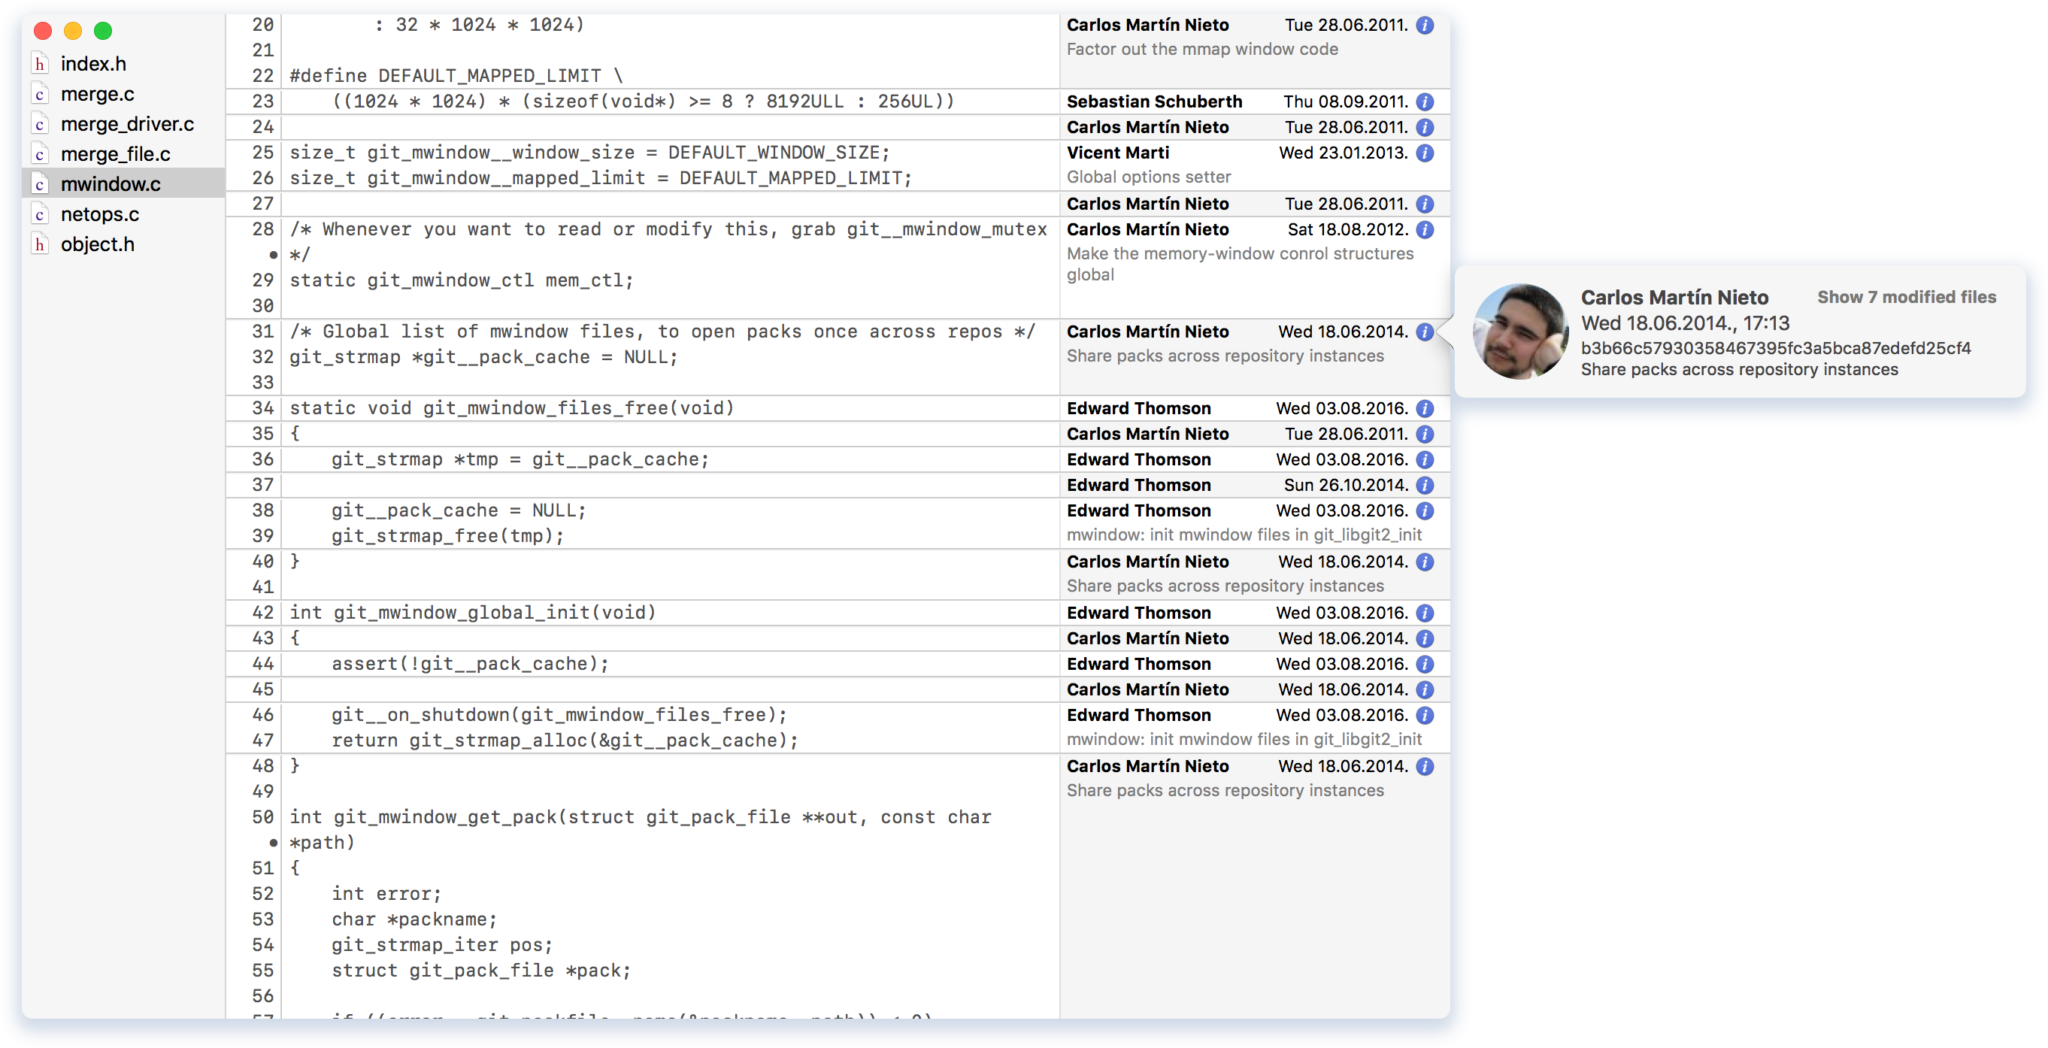
Task: Click the C file icon next to netops.c
Action: click(x=40, y=214)
